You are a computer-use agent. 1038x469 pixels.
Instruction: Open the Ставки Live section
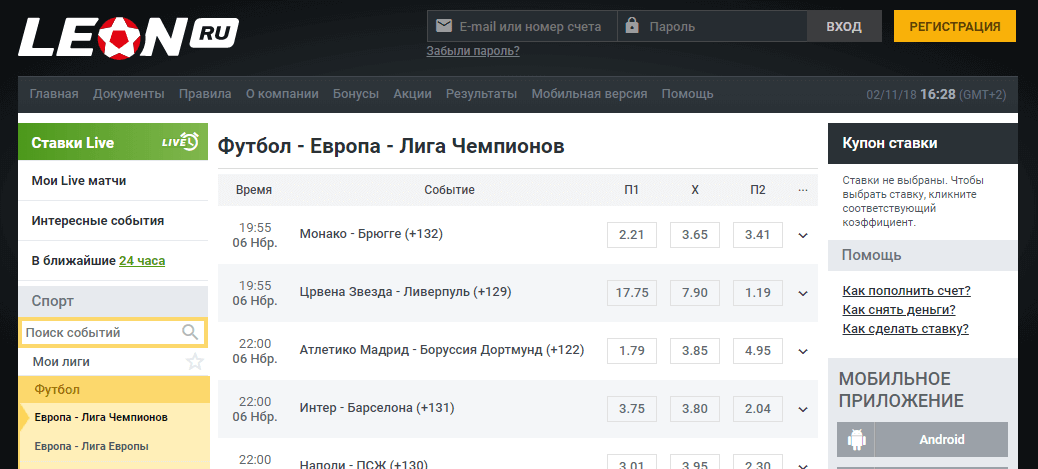(x=113, y=142)
